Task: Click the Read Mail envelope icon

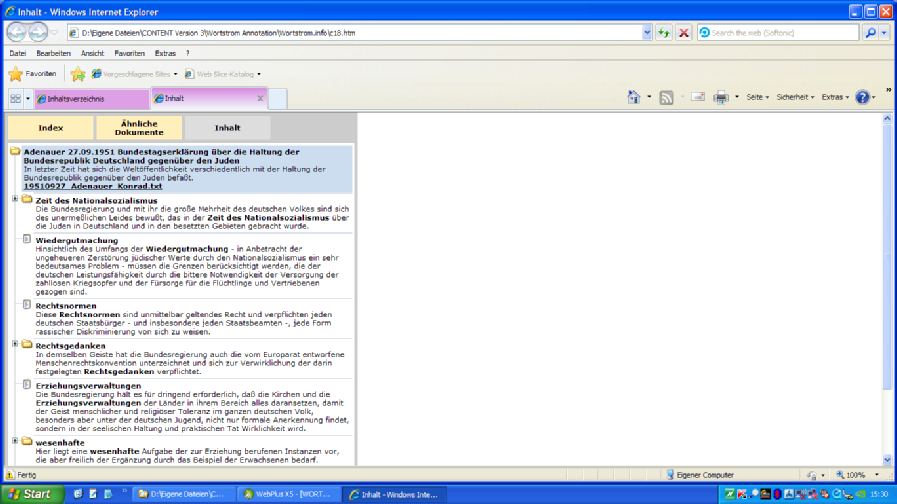Action: tap(698, 97)
